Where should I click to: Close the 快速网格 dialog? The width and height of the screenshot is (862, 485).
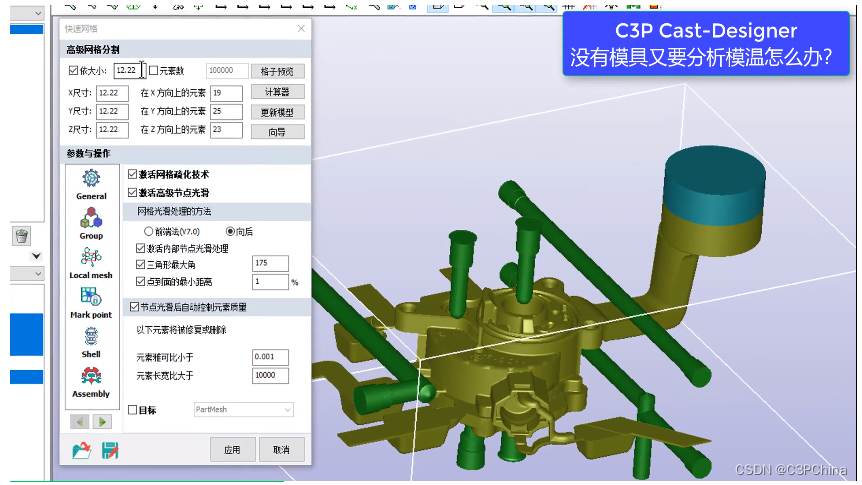pos(301,29)
